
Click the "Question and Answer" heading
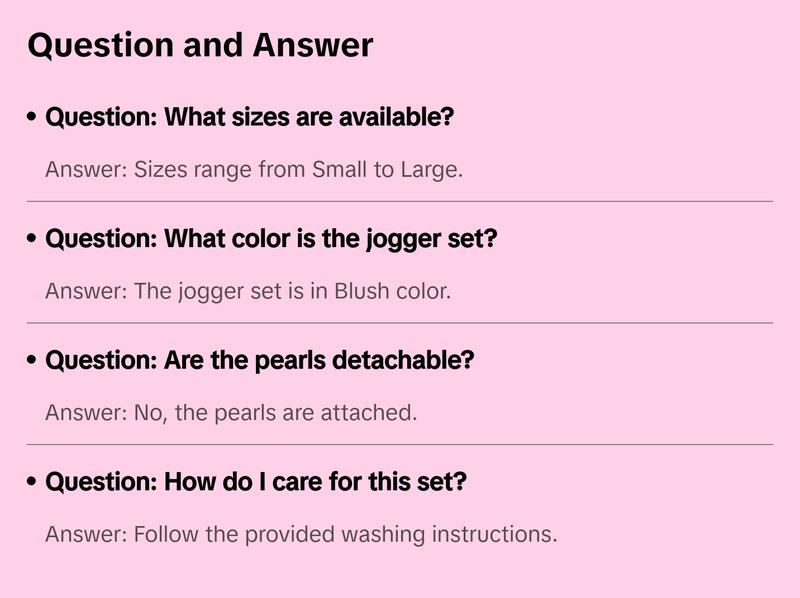tap(200, 46)
